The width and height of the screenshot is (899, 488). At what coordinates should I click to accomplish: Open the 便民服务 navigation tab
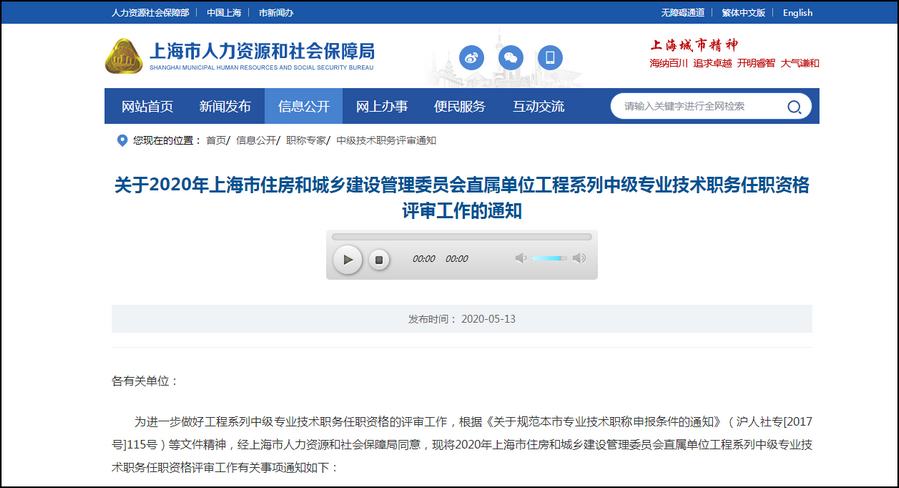click(x=459, y=106)
